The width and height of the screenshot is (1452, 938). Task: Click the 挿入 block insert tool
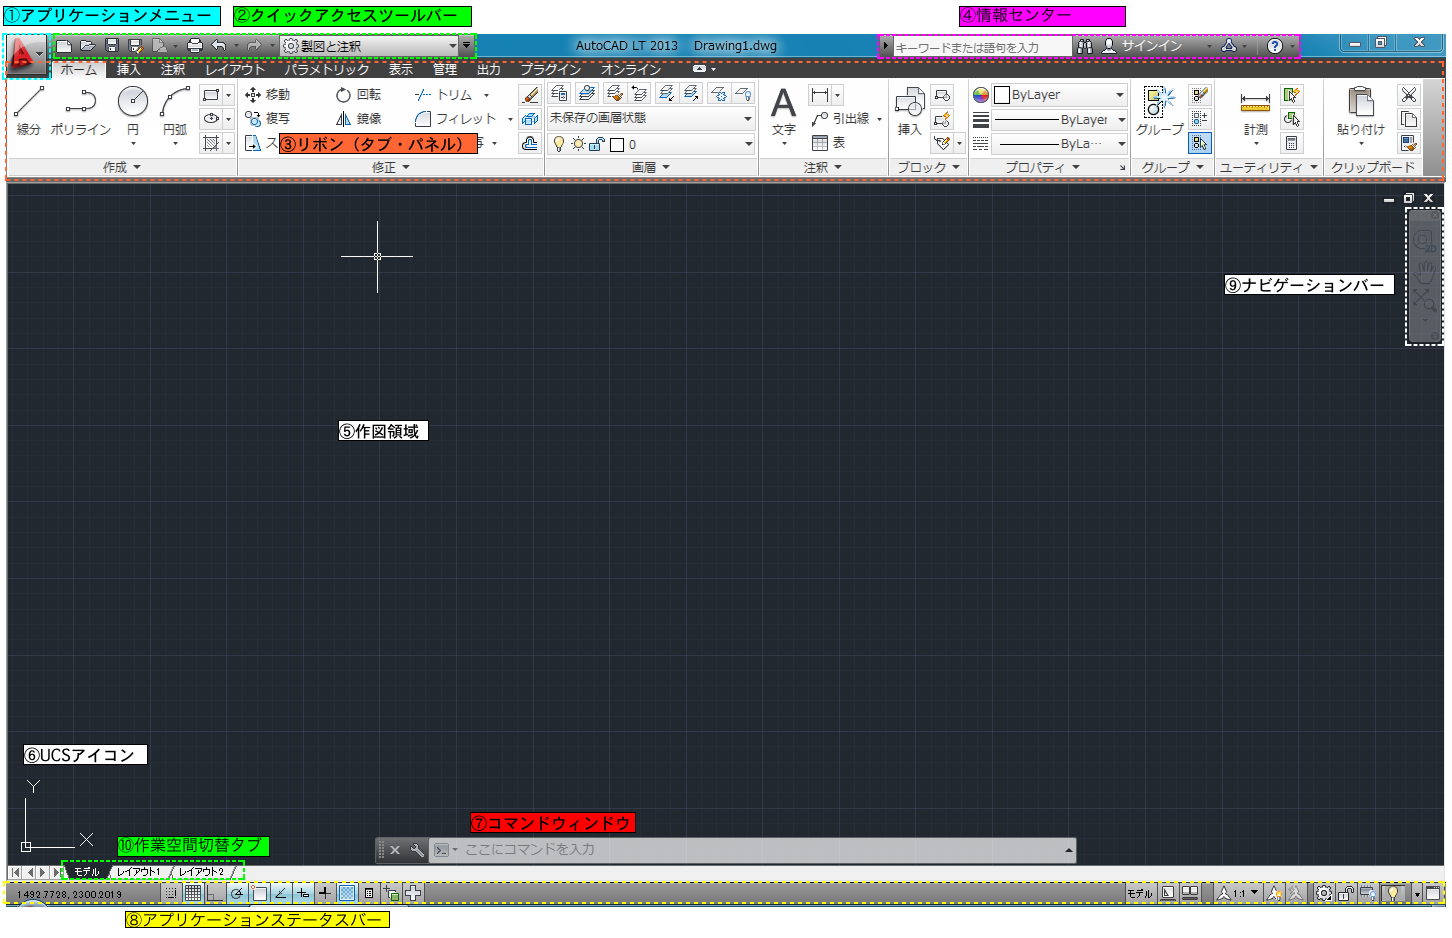pyautogui.click(x=909, y=111)
